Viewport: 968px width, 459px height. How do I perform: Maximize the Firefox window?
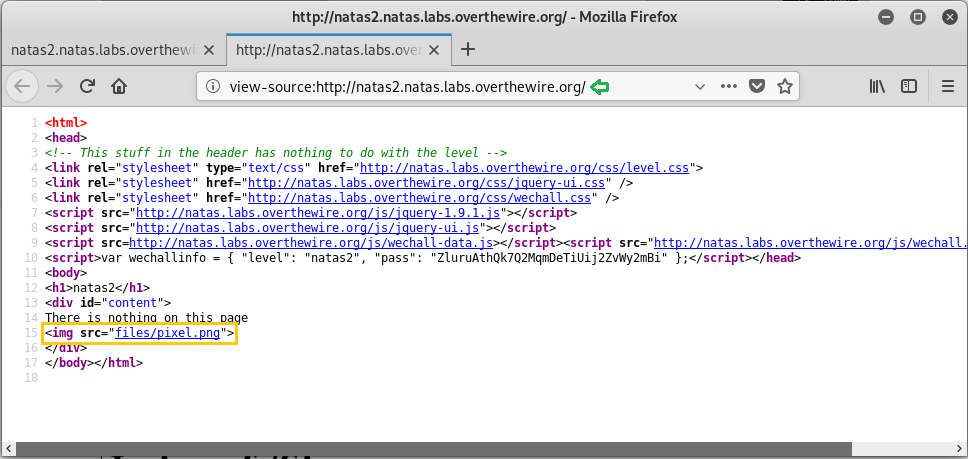point(919,17)
